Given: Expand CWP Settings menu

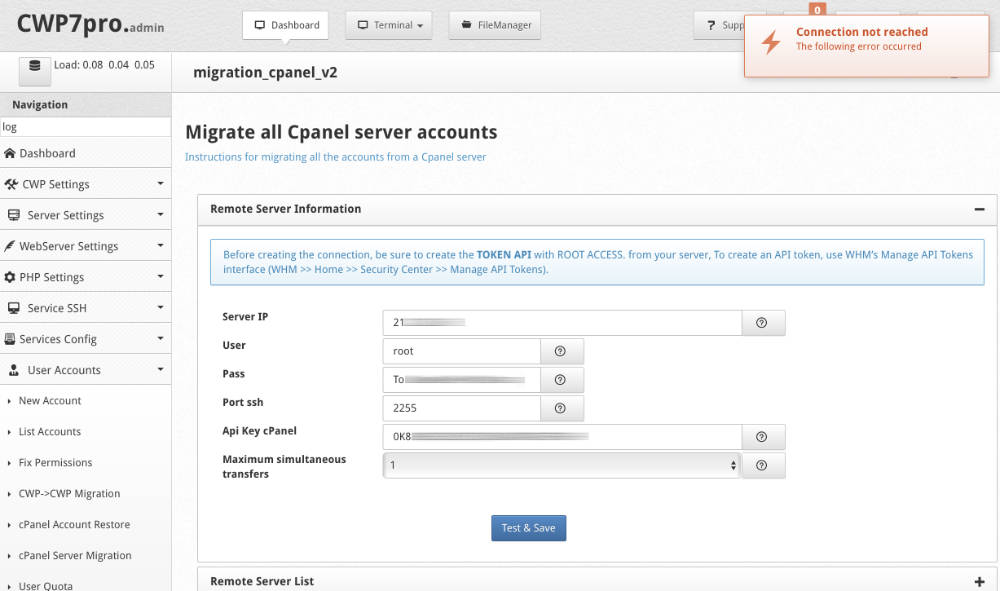Looking at the screenshot, I should click(85, 184).
